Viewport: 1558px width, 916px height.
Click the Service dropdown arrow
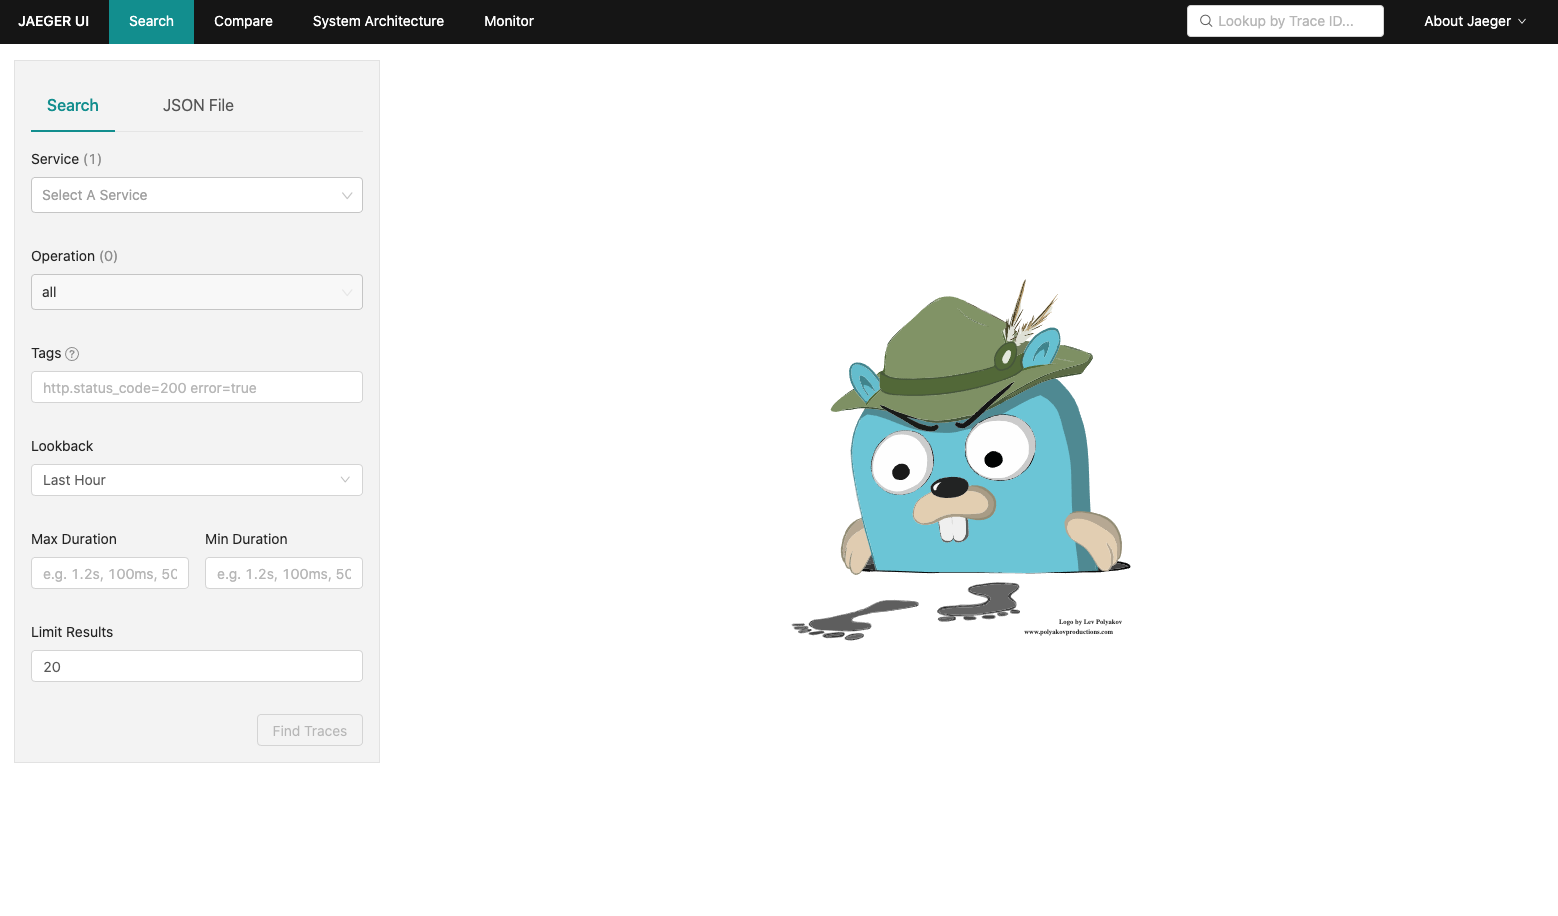(x=347, y=195)
